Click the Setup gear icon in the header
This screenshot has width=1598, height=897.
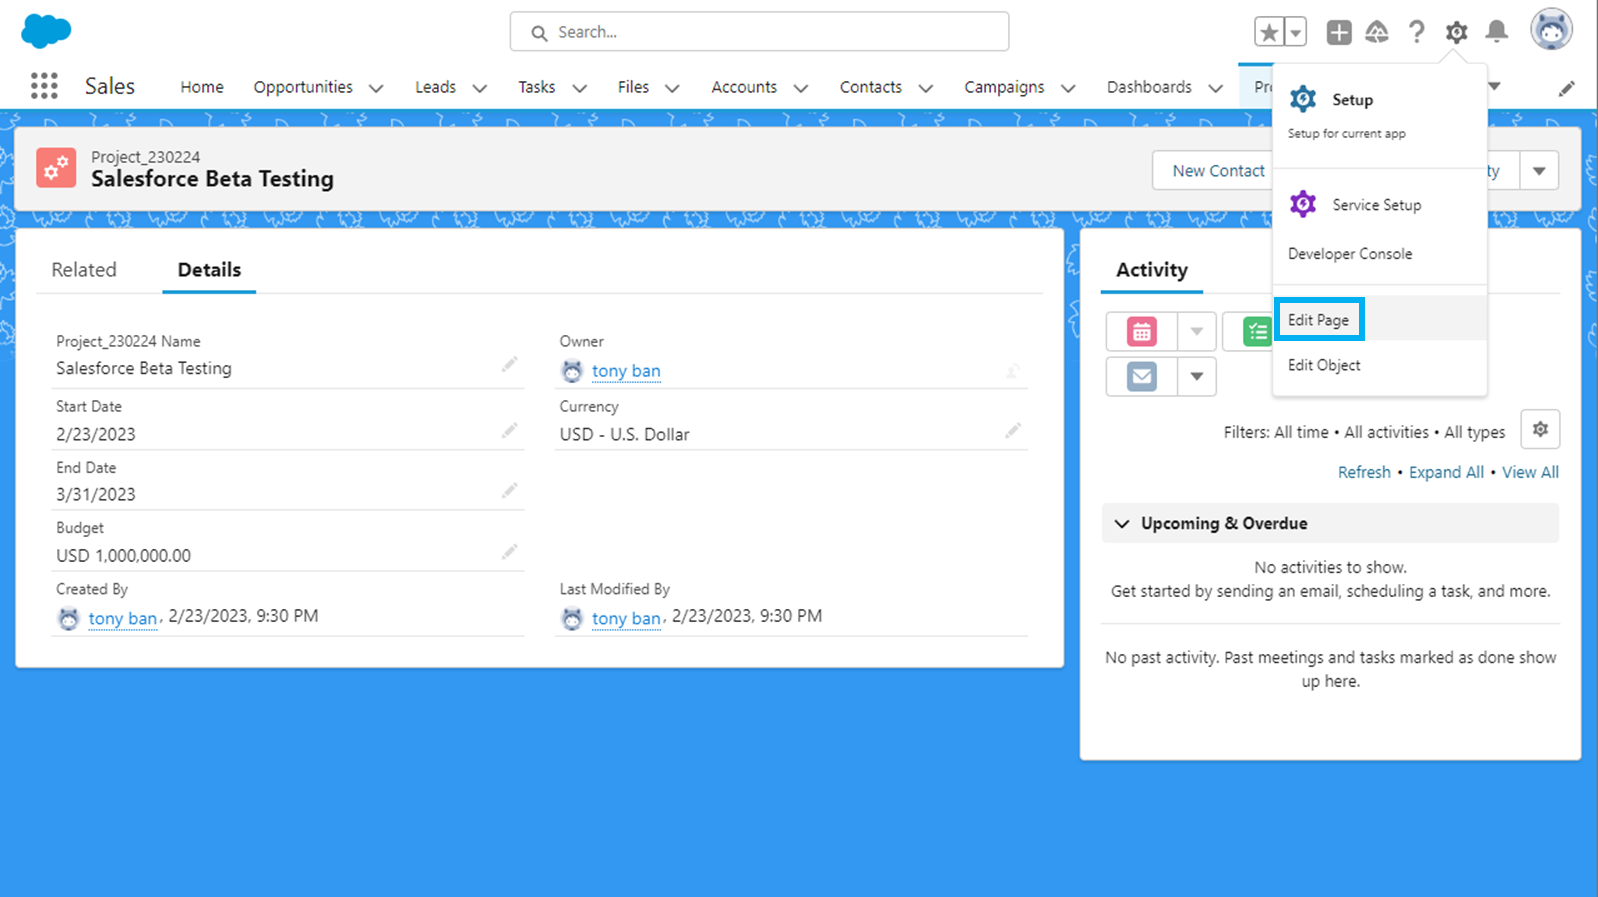[1456, 32]
